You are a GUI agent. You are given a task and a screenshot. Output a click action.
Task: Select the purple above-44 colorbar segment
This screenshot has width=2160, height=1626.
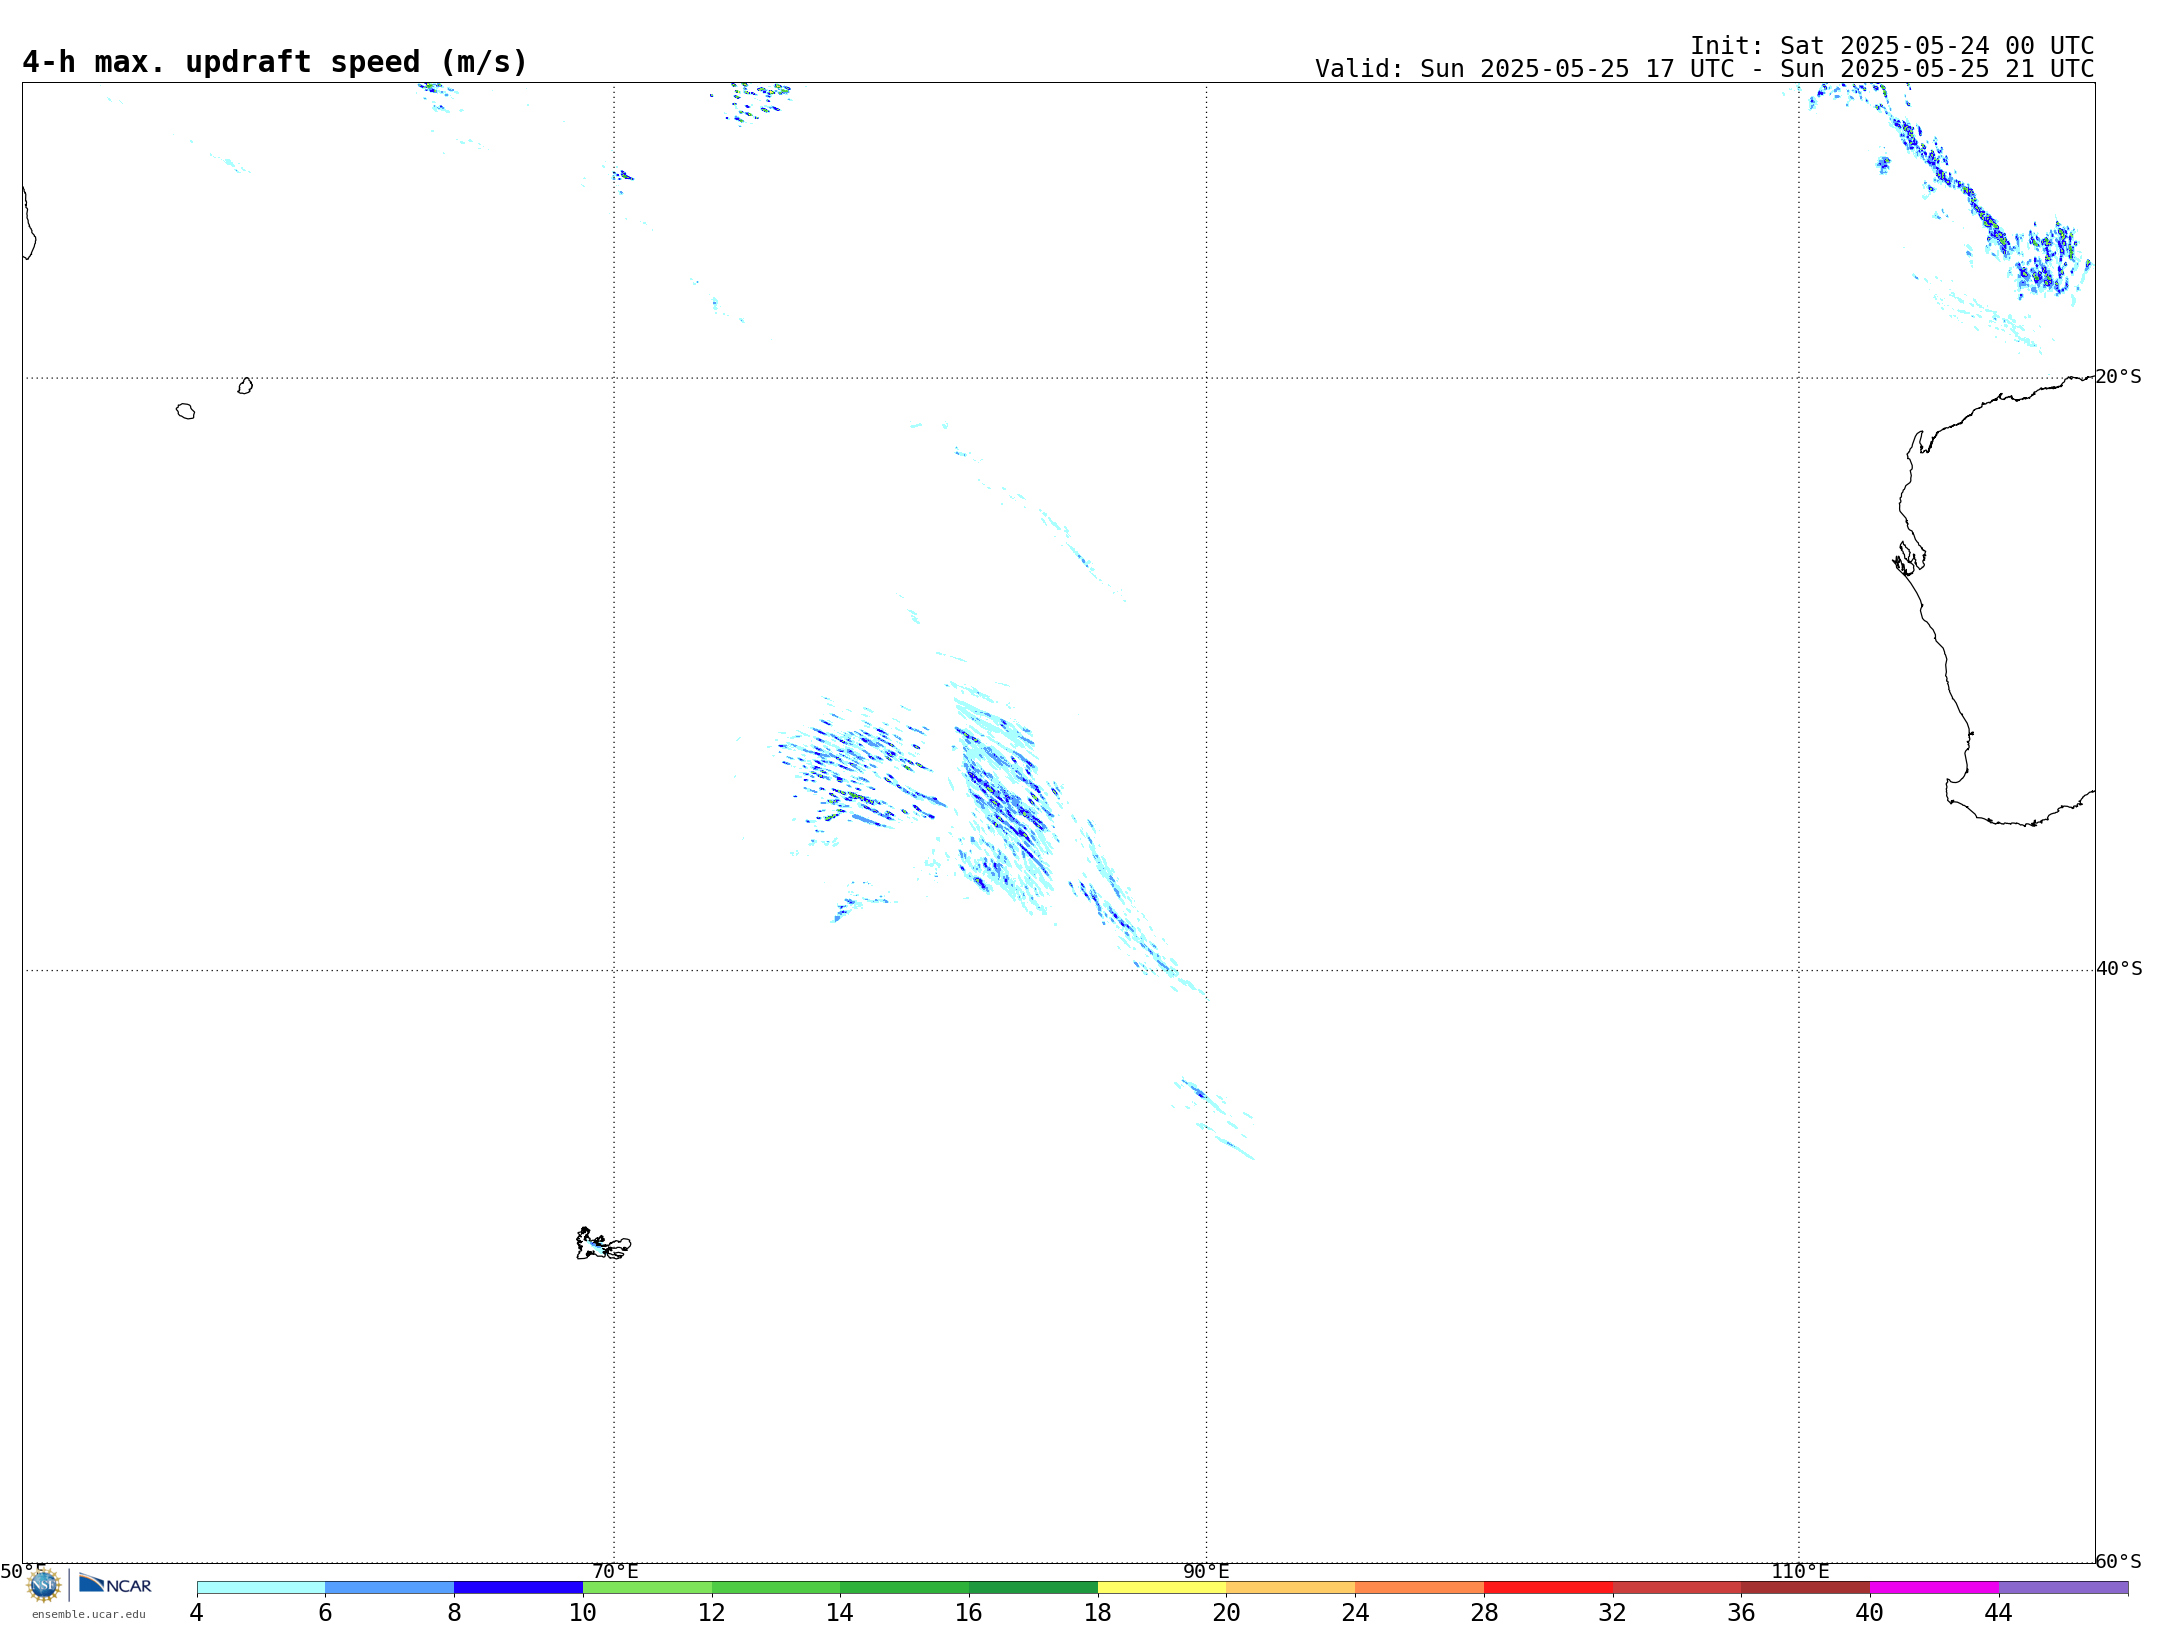(x=2063, y=1588)
